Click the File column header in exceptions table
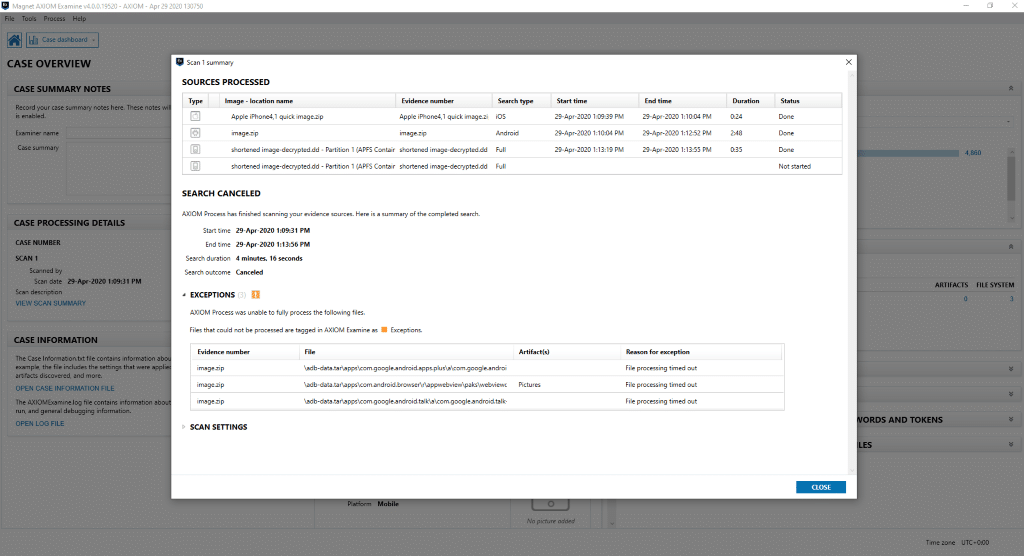Viewport: 1024px width, 556px height. point(406,352)
